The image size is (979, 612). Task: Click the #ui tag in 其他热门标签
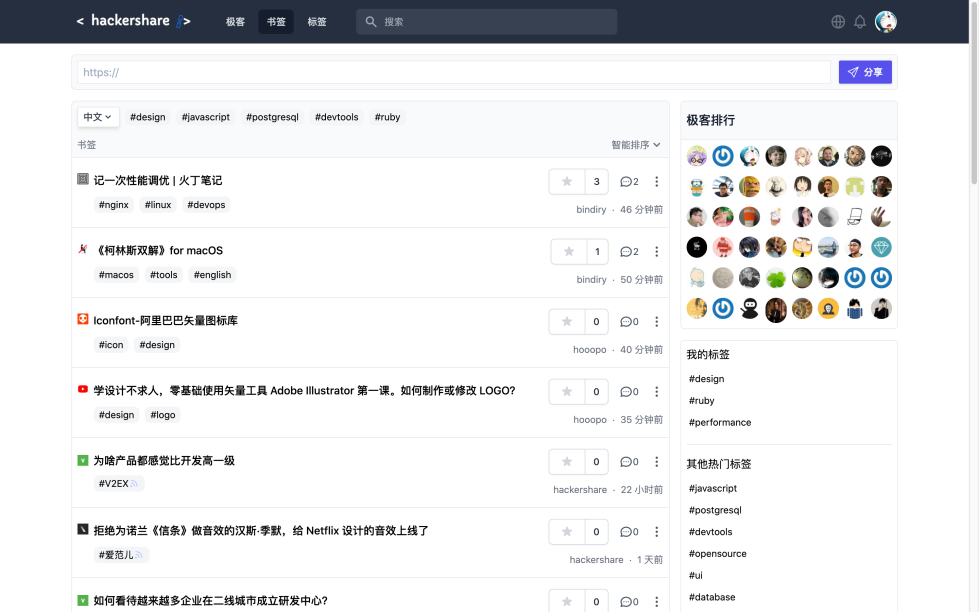click(x=696, y=575)
